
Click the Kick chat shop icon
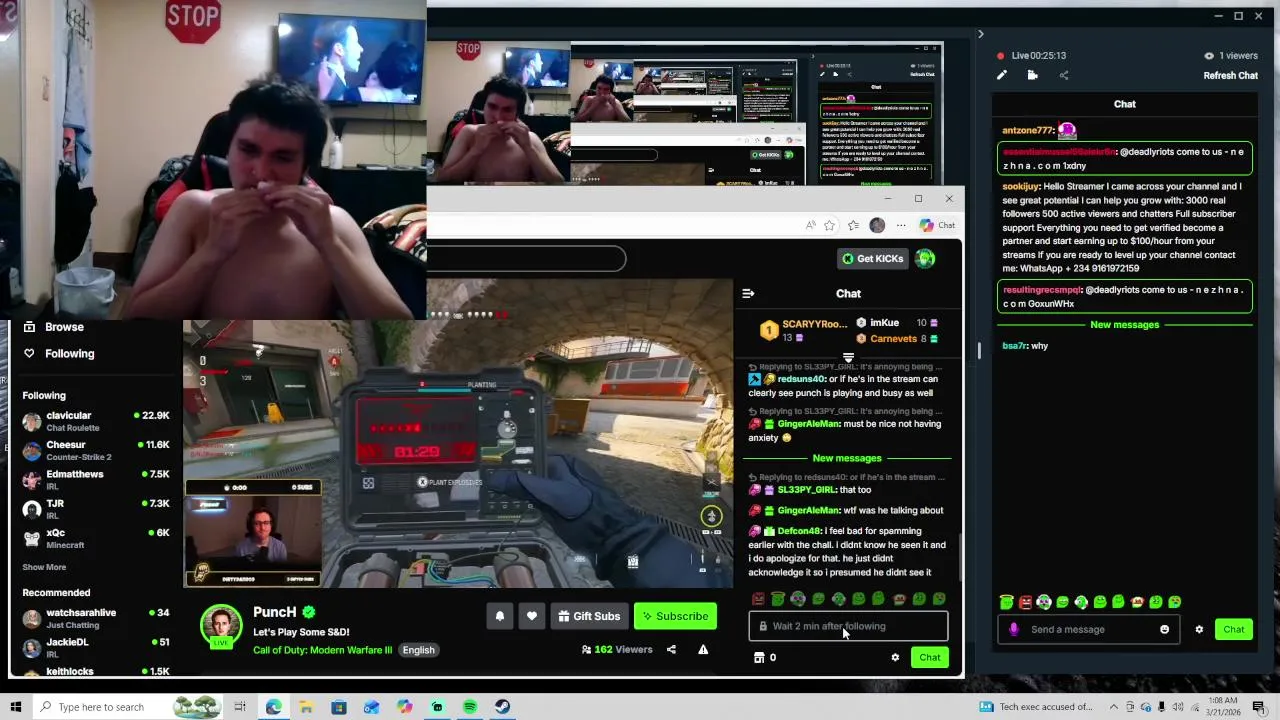coord(759,657)
